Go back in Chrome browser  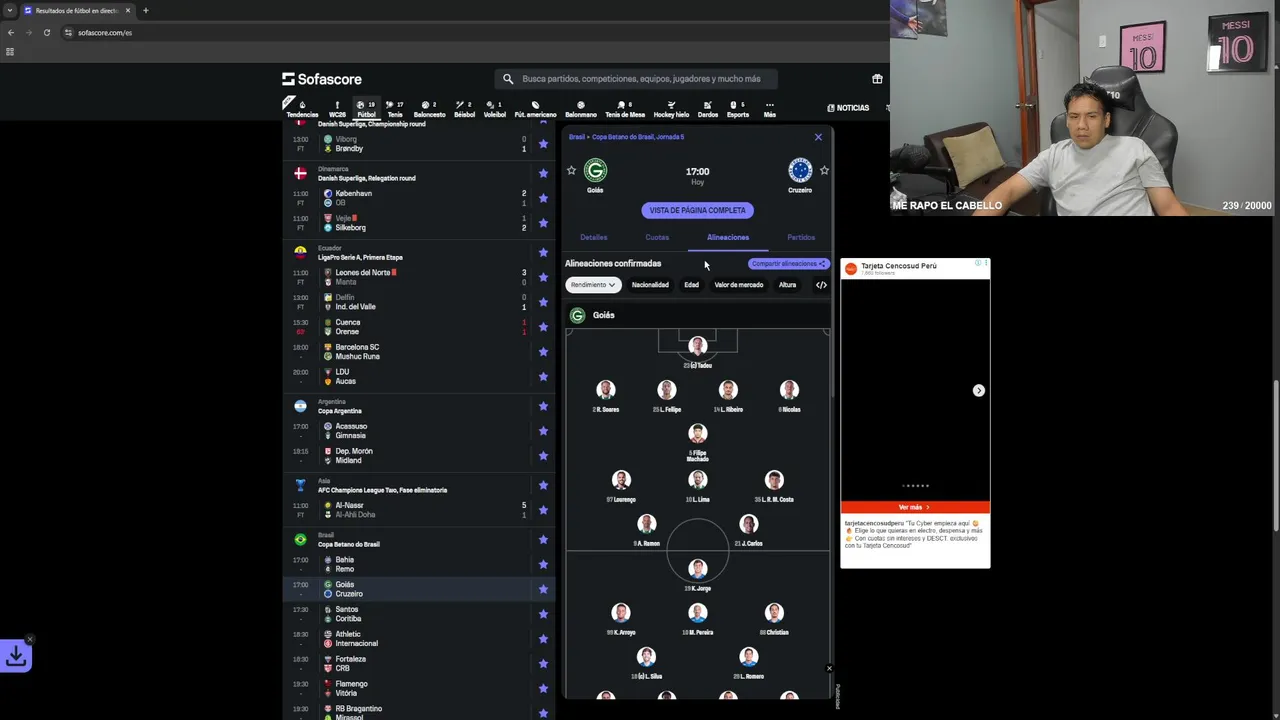[x=11, y=32]
